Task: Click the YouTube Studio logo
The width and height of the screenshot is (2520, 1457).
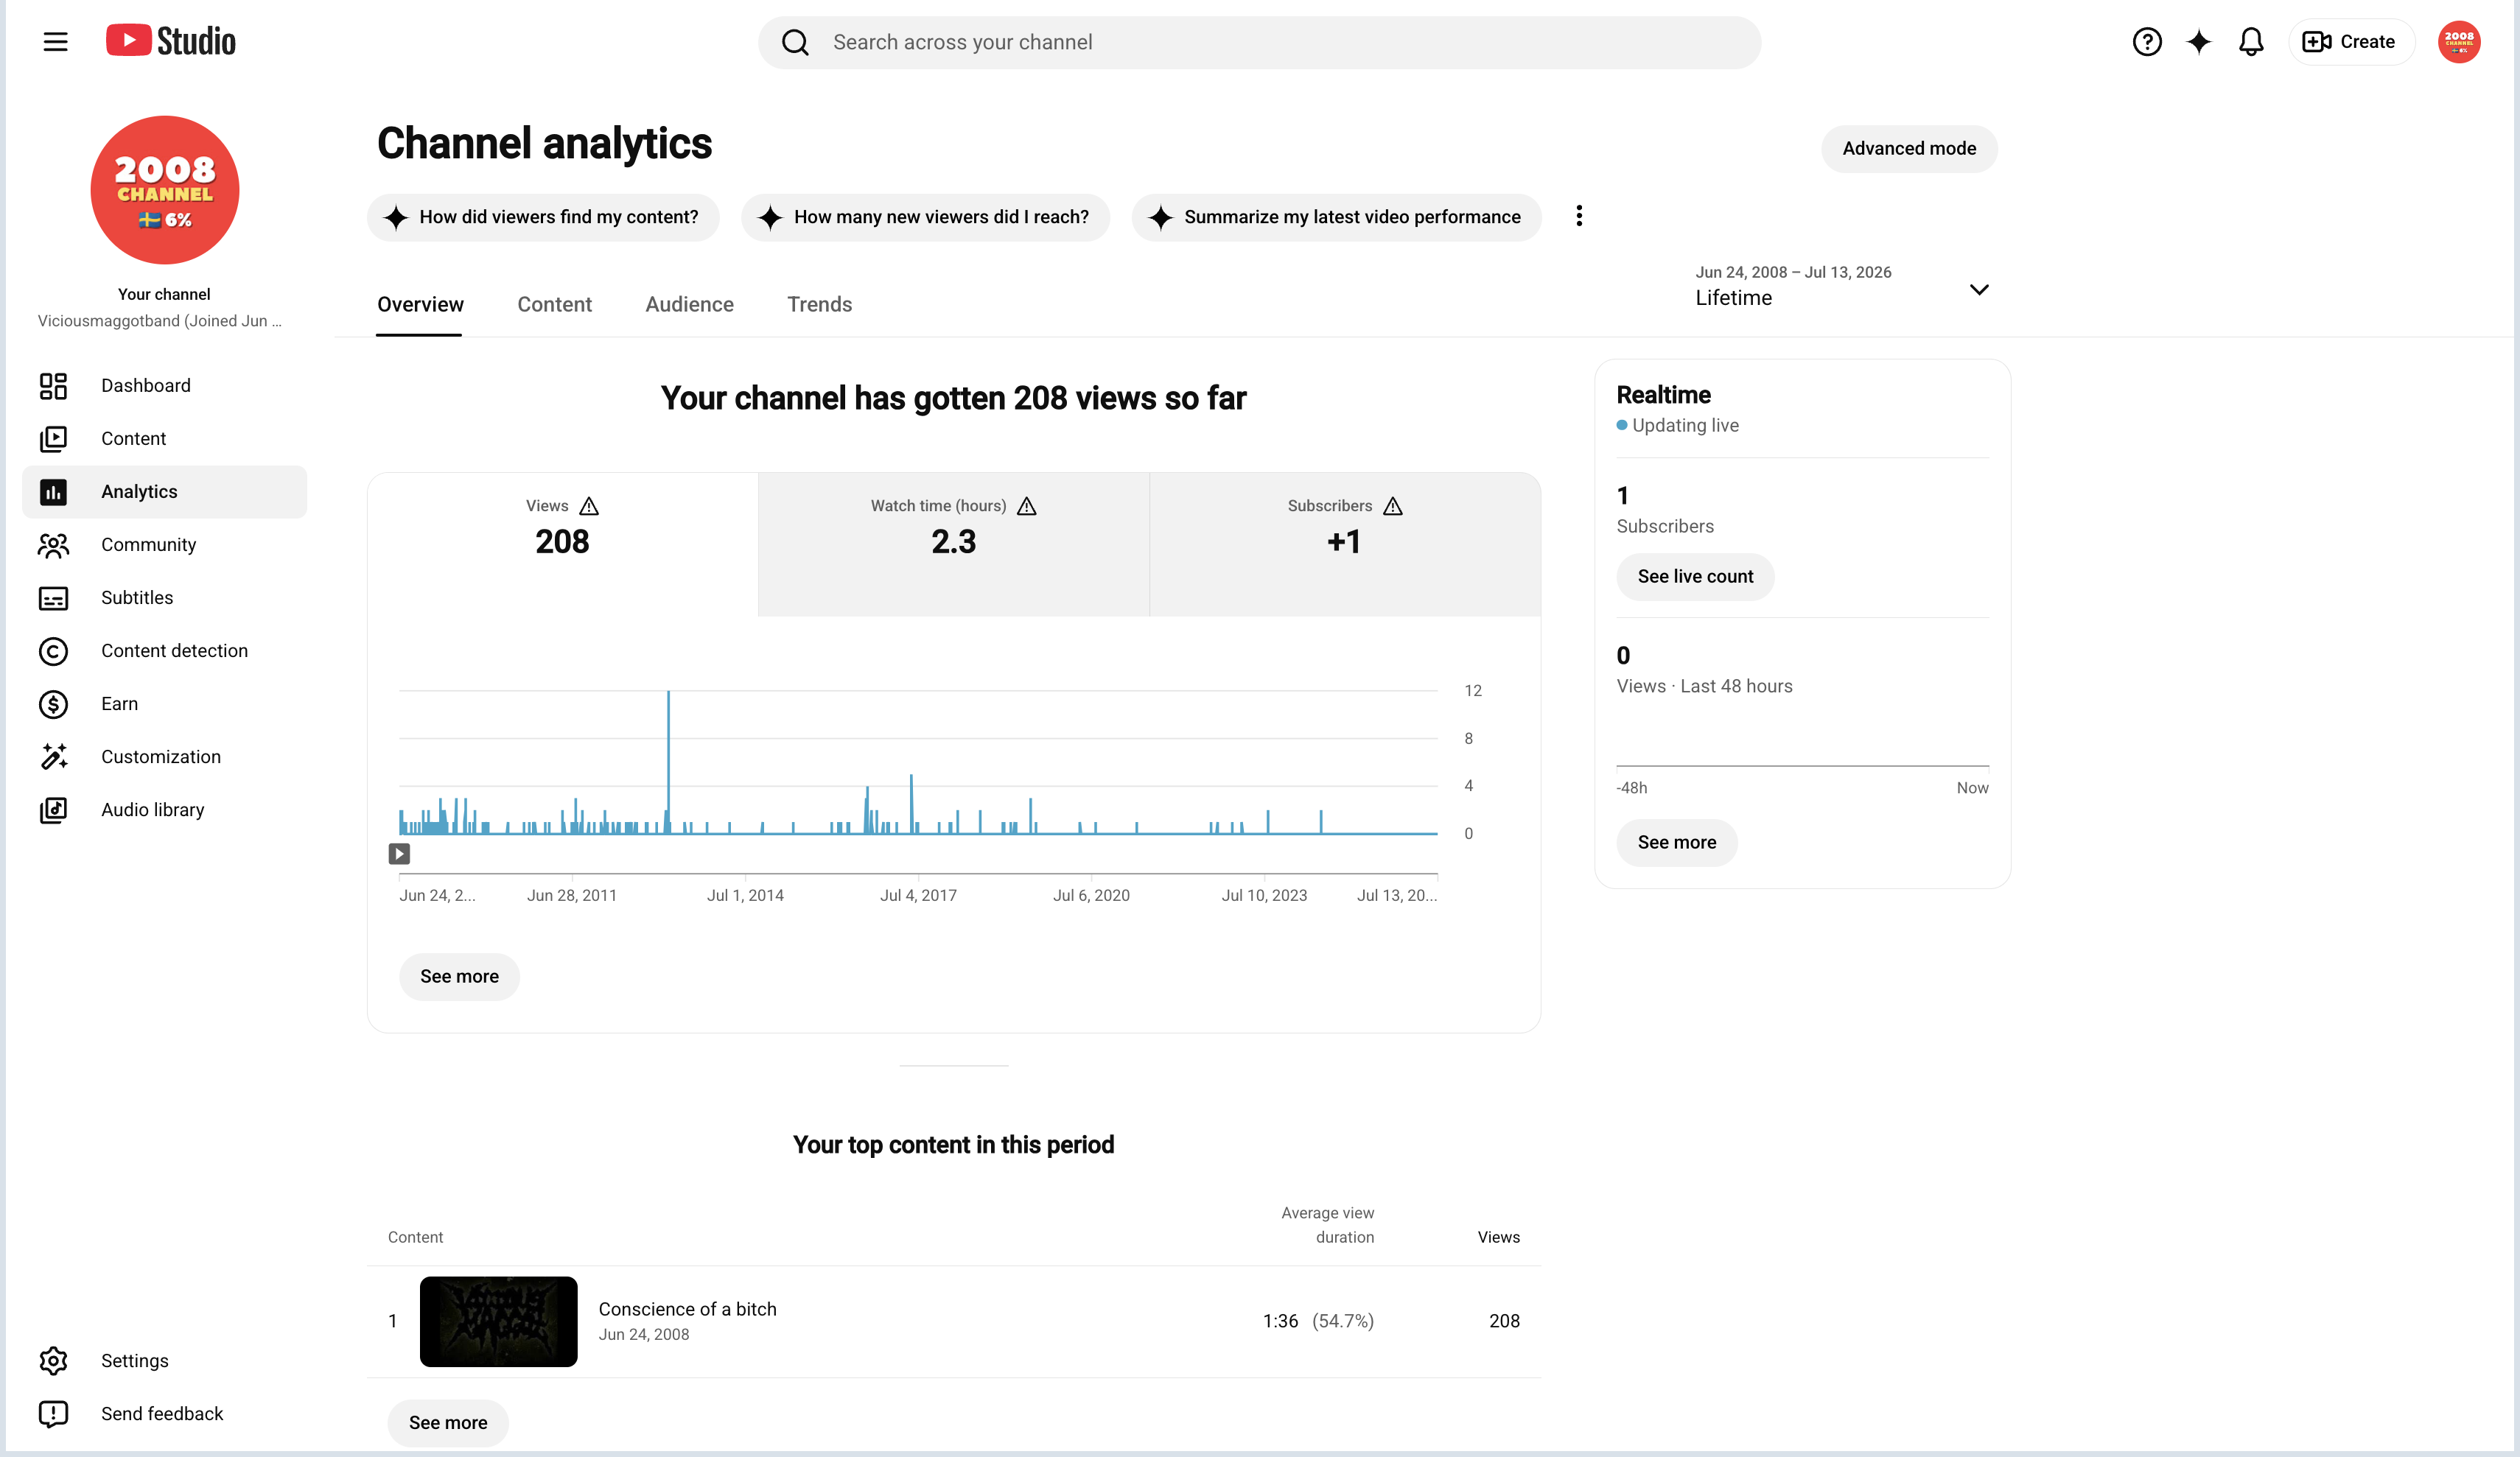Action: (171, 41)
